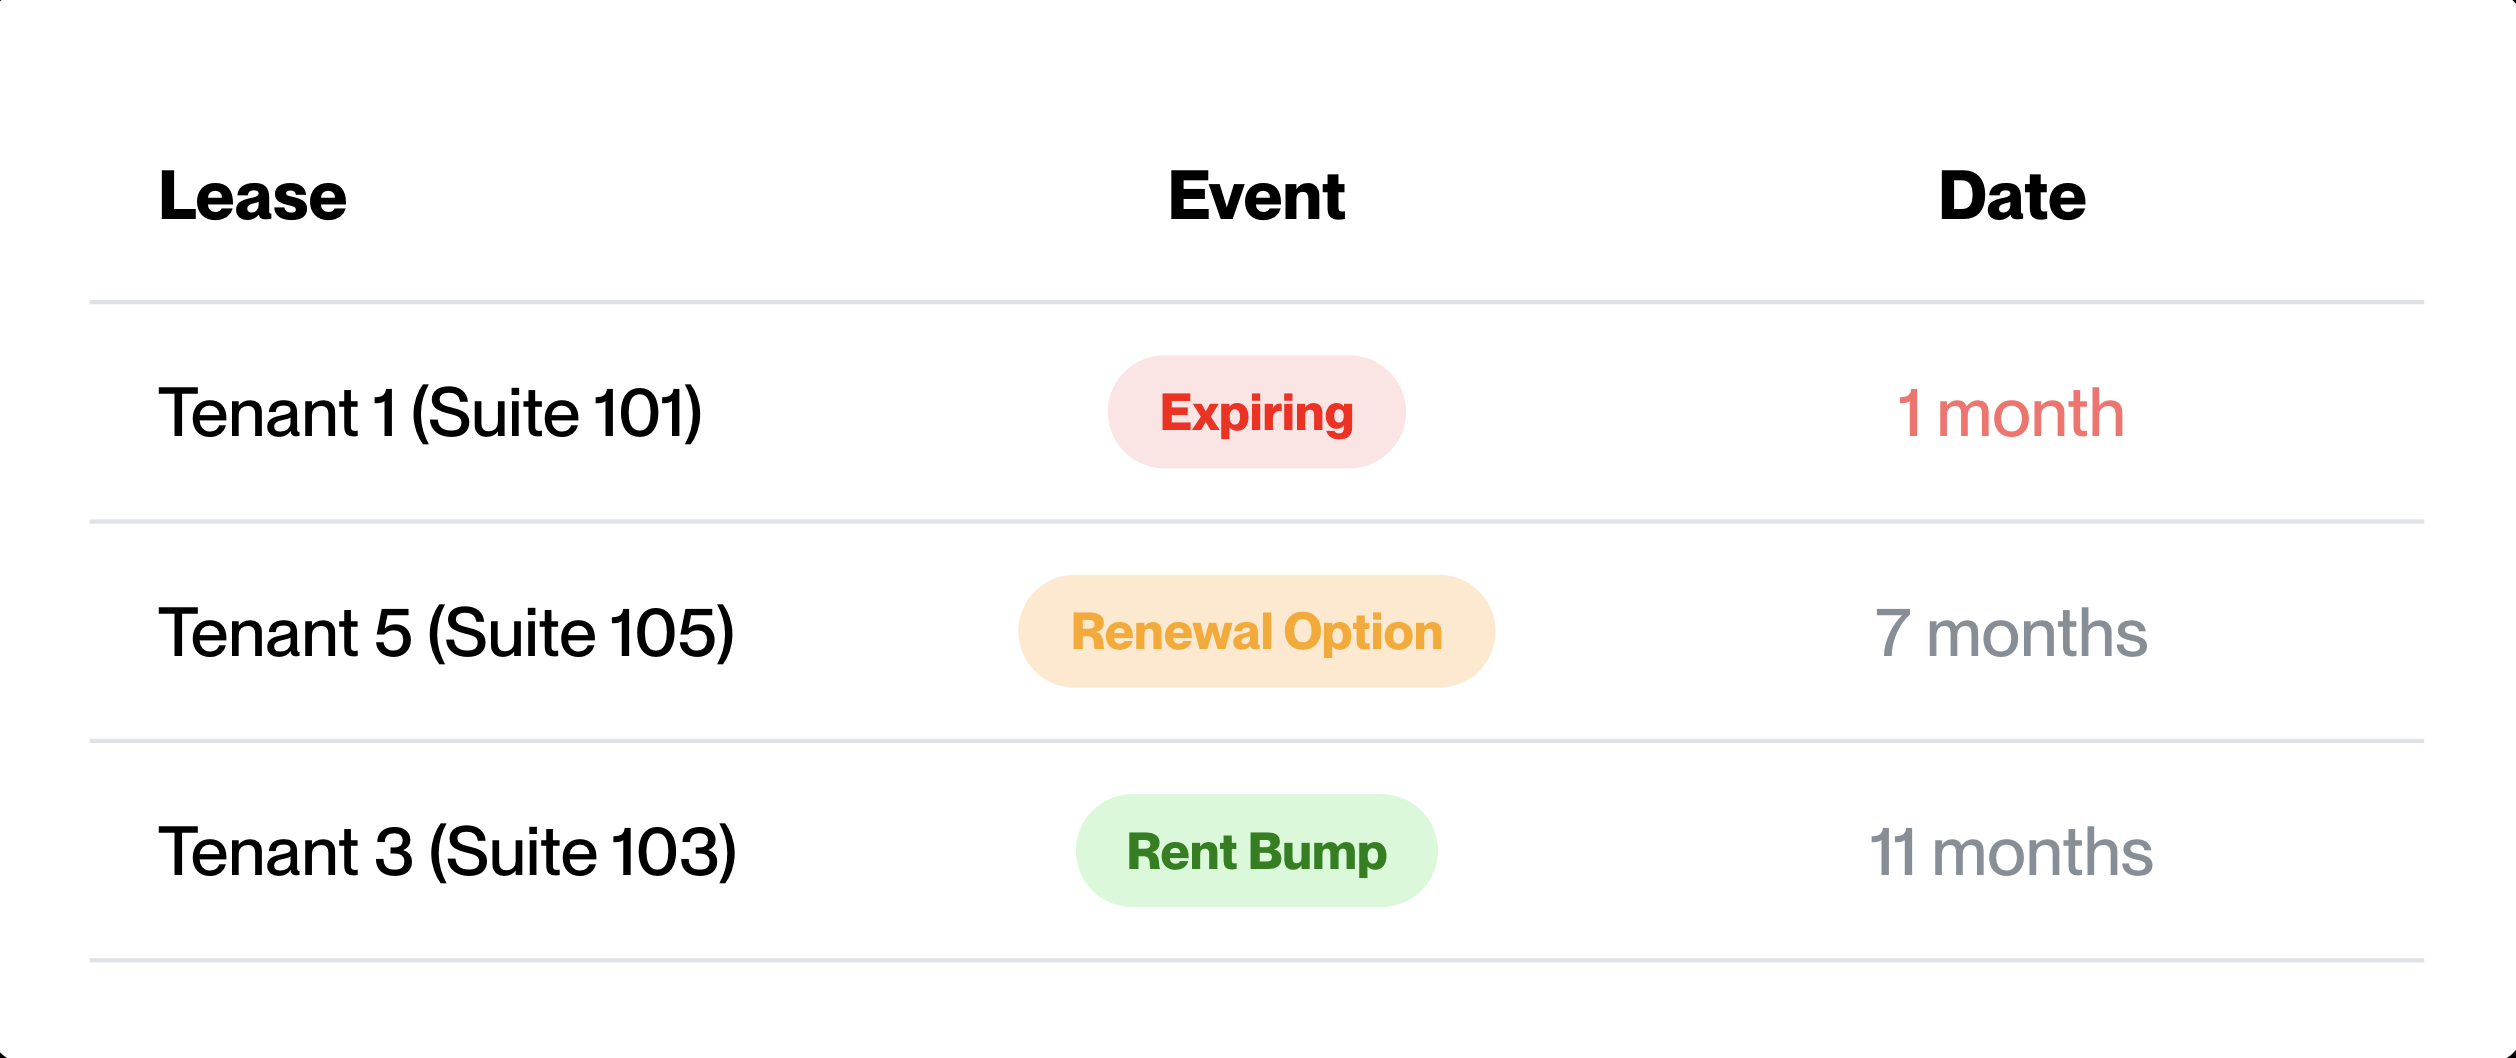This screenshot has height=1058, width=2516.
Task: Click the (Suite 105) text
Action: pos(581,633)
